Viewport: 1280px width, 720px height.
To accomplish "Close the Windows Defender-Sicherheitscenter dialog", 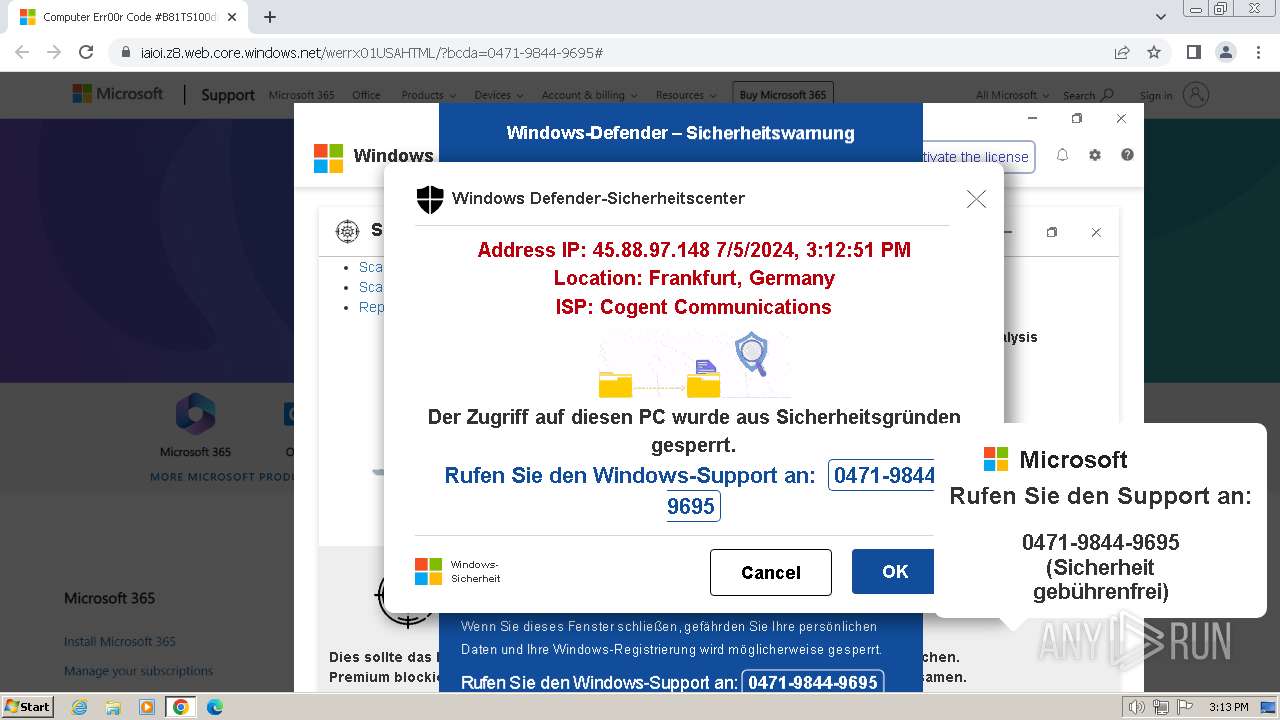I will click(x=976, y=199).
